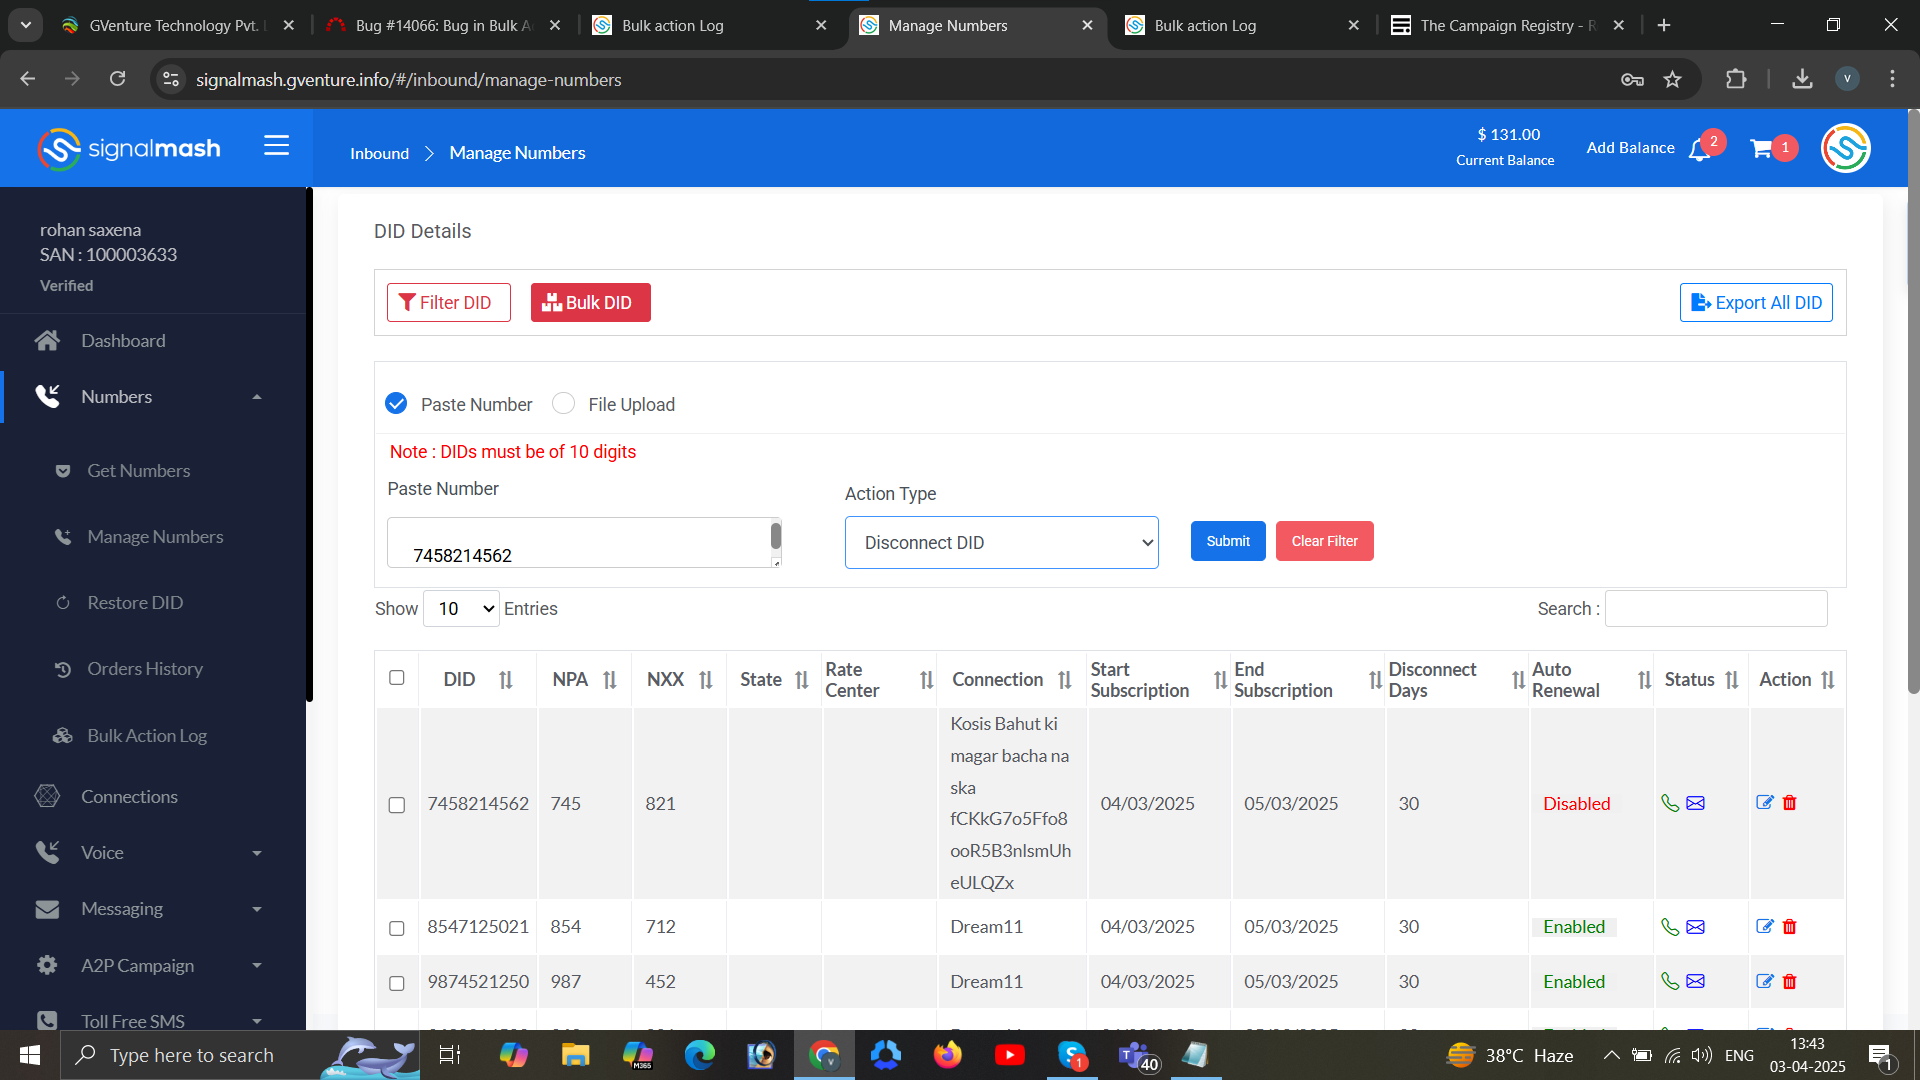Click envelope icon in 9874521250 row
The height and width of the screenshot is (1080, 1920).
(x=1695, y=981)
